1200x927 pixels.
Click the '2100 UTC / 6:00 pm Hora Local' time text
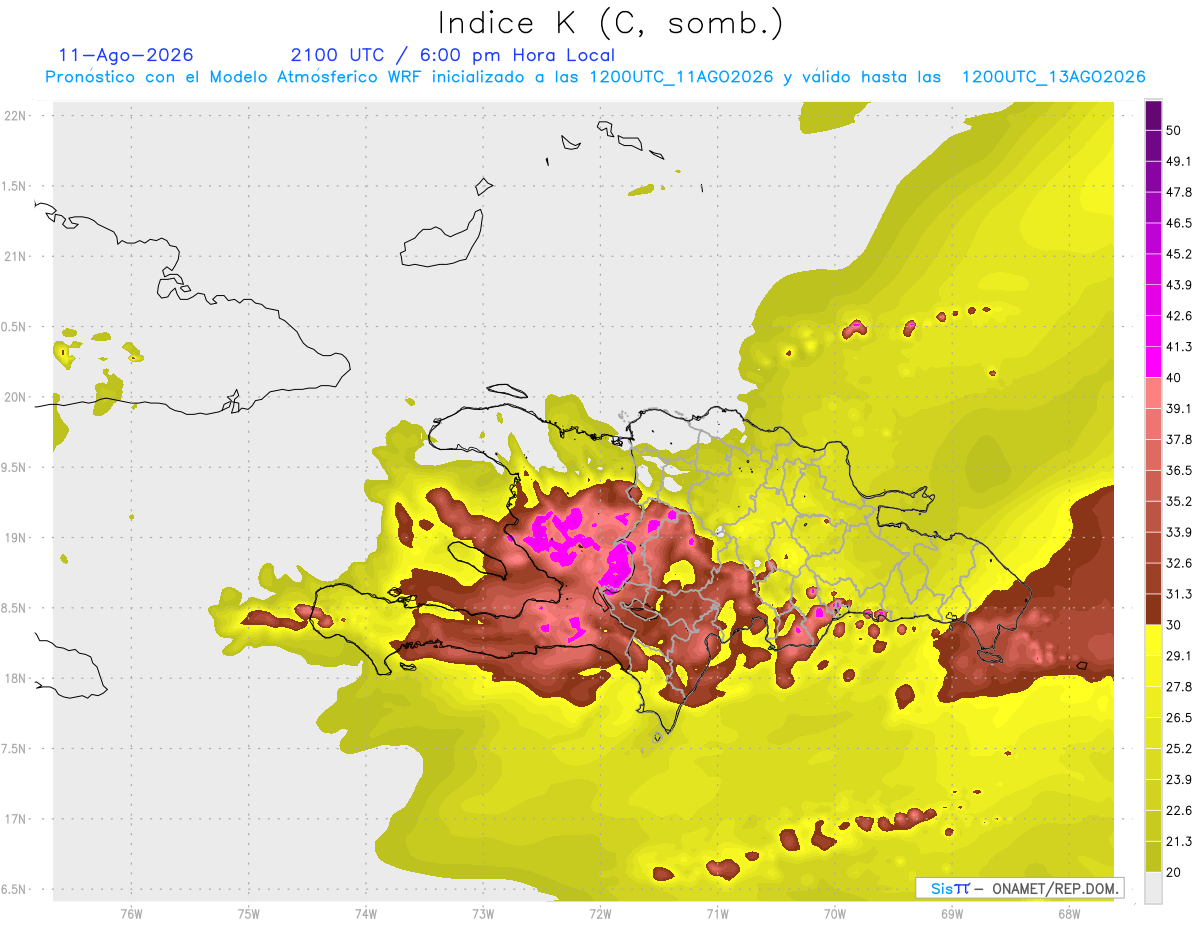click(x=453, y=55)
